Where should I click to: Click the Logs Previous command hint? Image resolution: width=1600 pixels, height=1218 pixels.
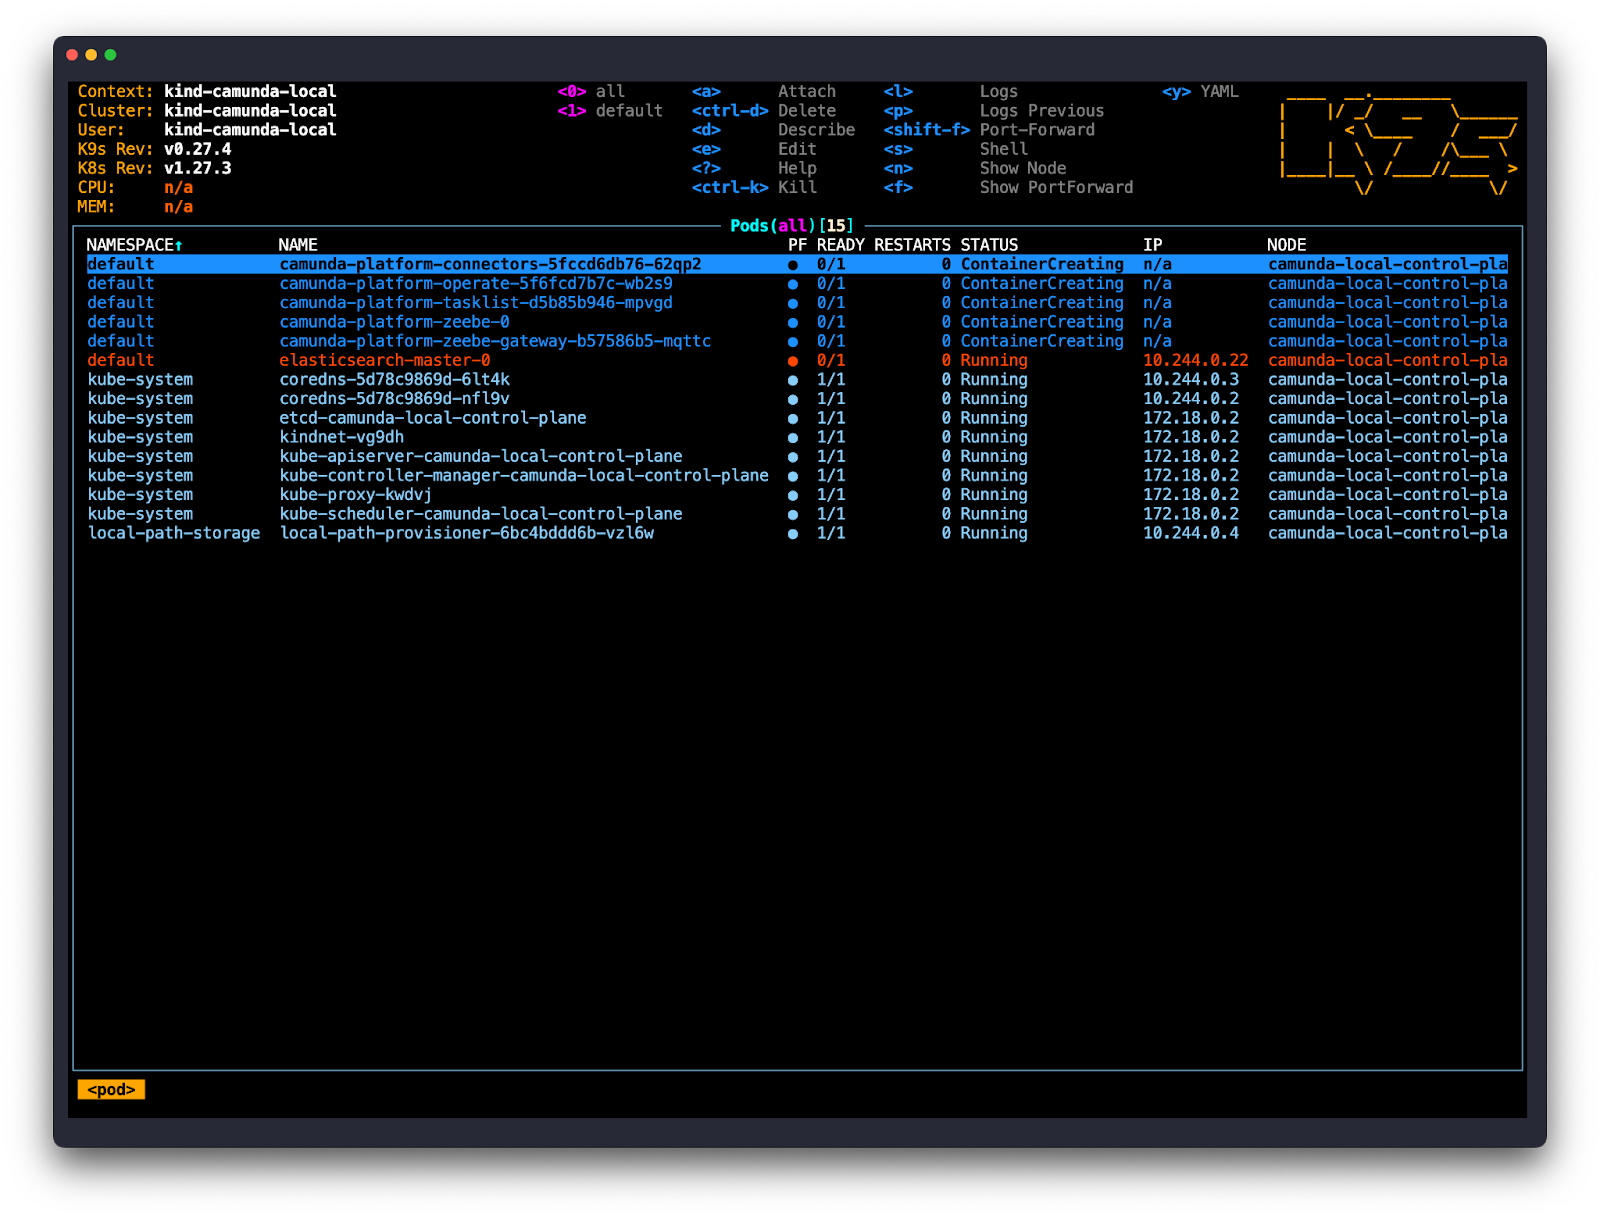(1042, 111)
